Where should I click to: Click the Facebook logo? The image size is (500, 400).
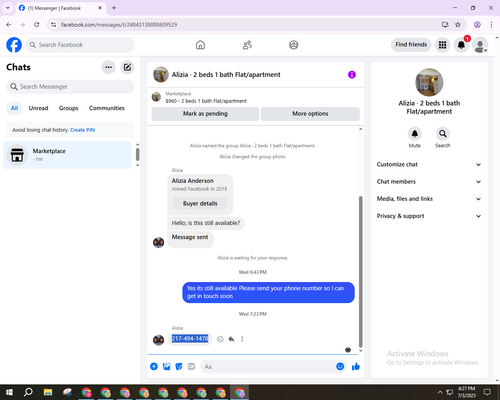click(14, 45)
